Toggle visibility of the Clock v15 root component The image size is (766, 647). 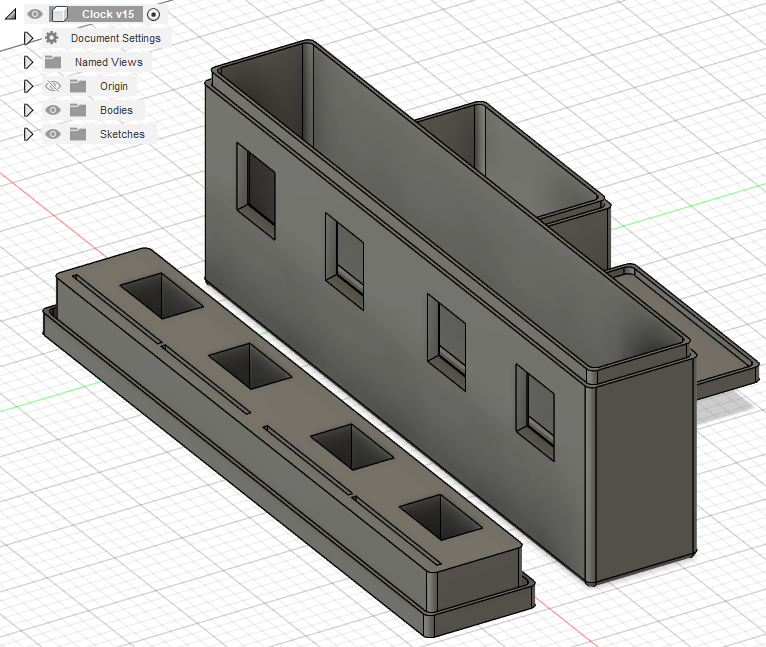(x=35, y=14)
